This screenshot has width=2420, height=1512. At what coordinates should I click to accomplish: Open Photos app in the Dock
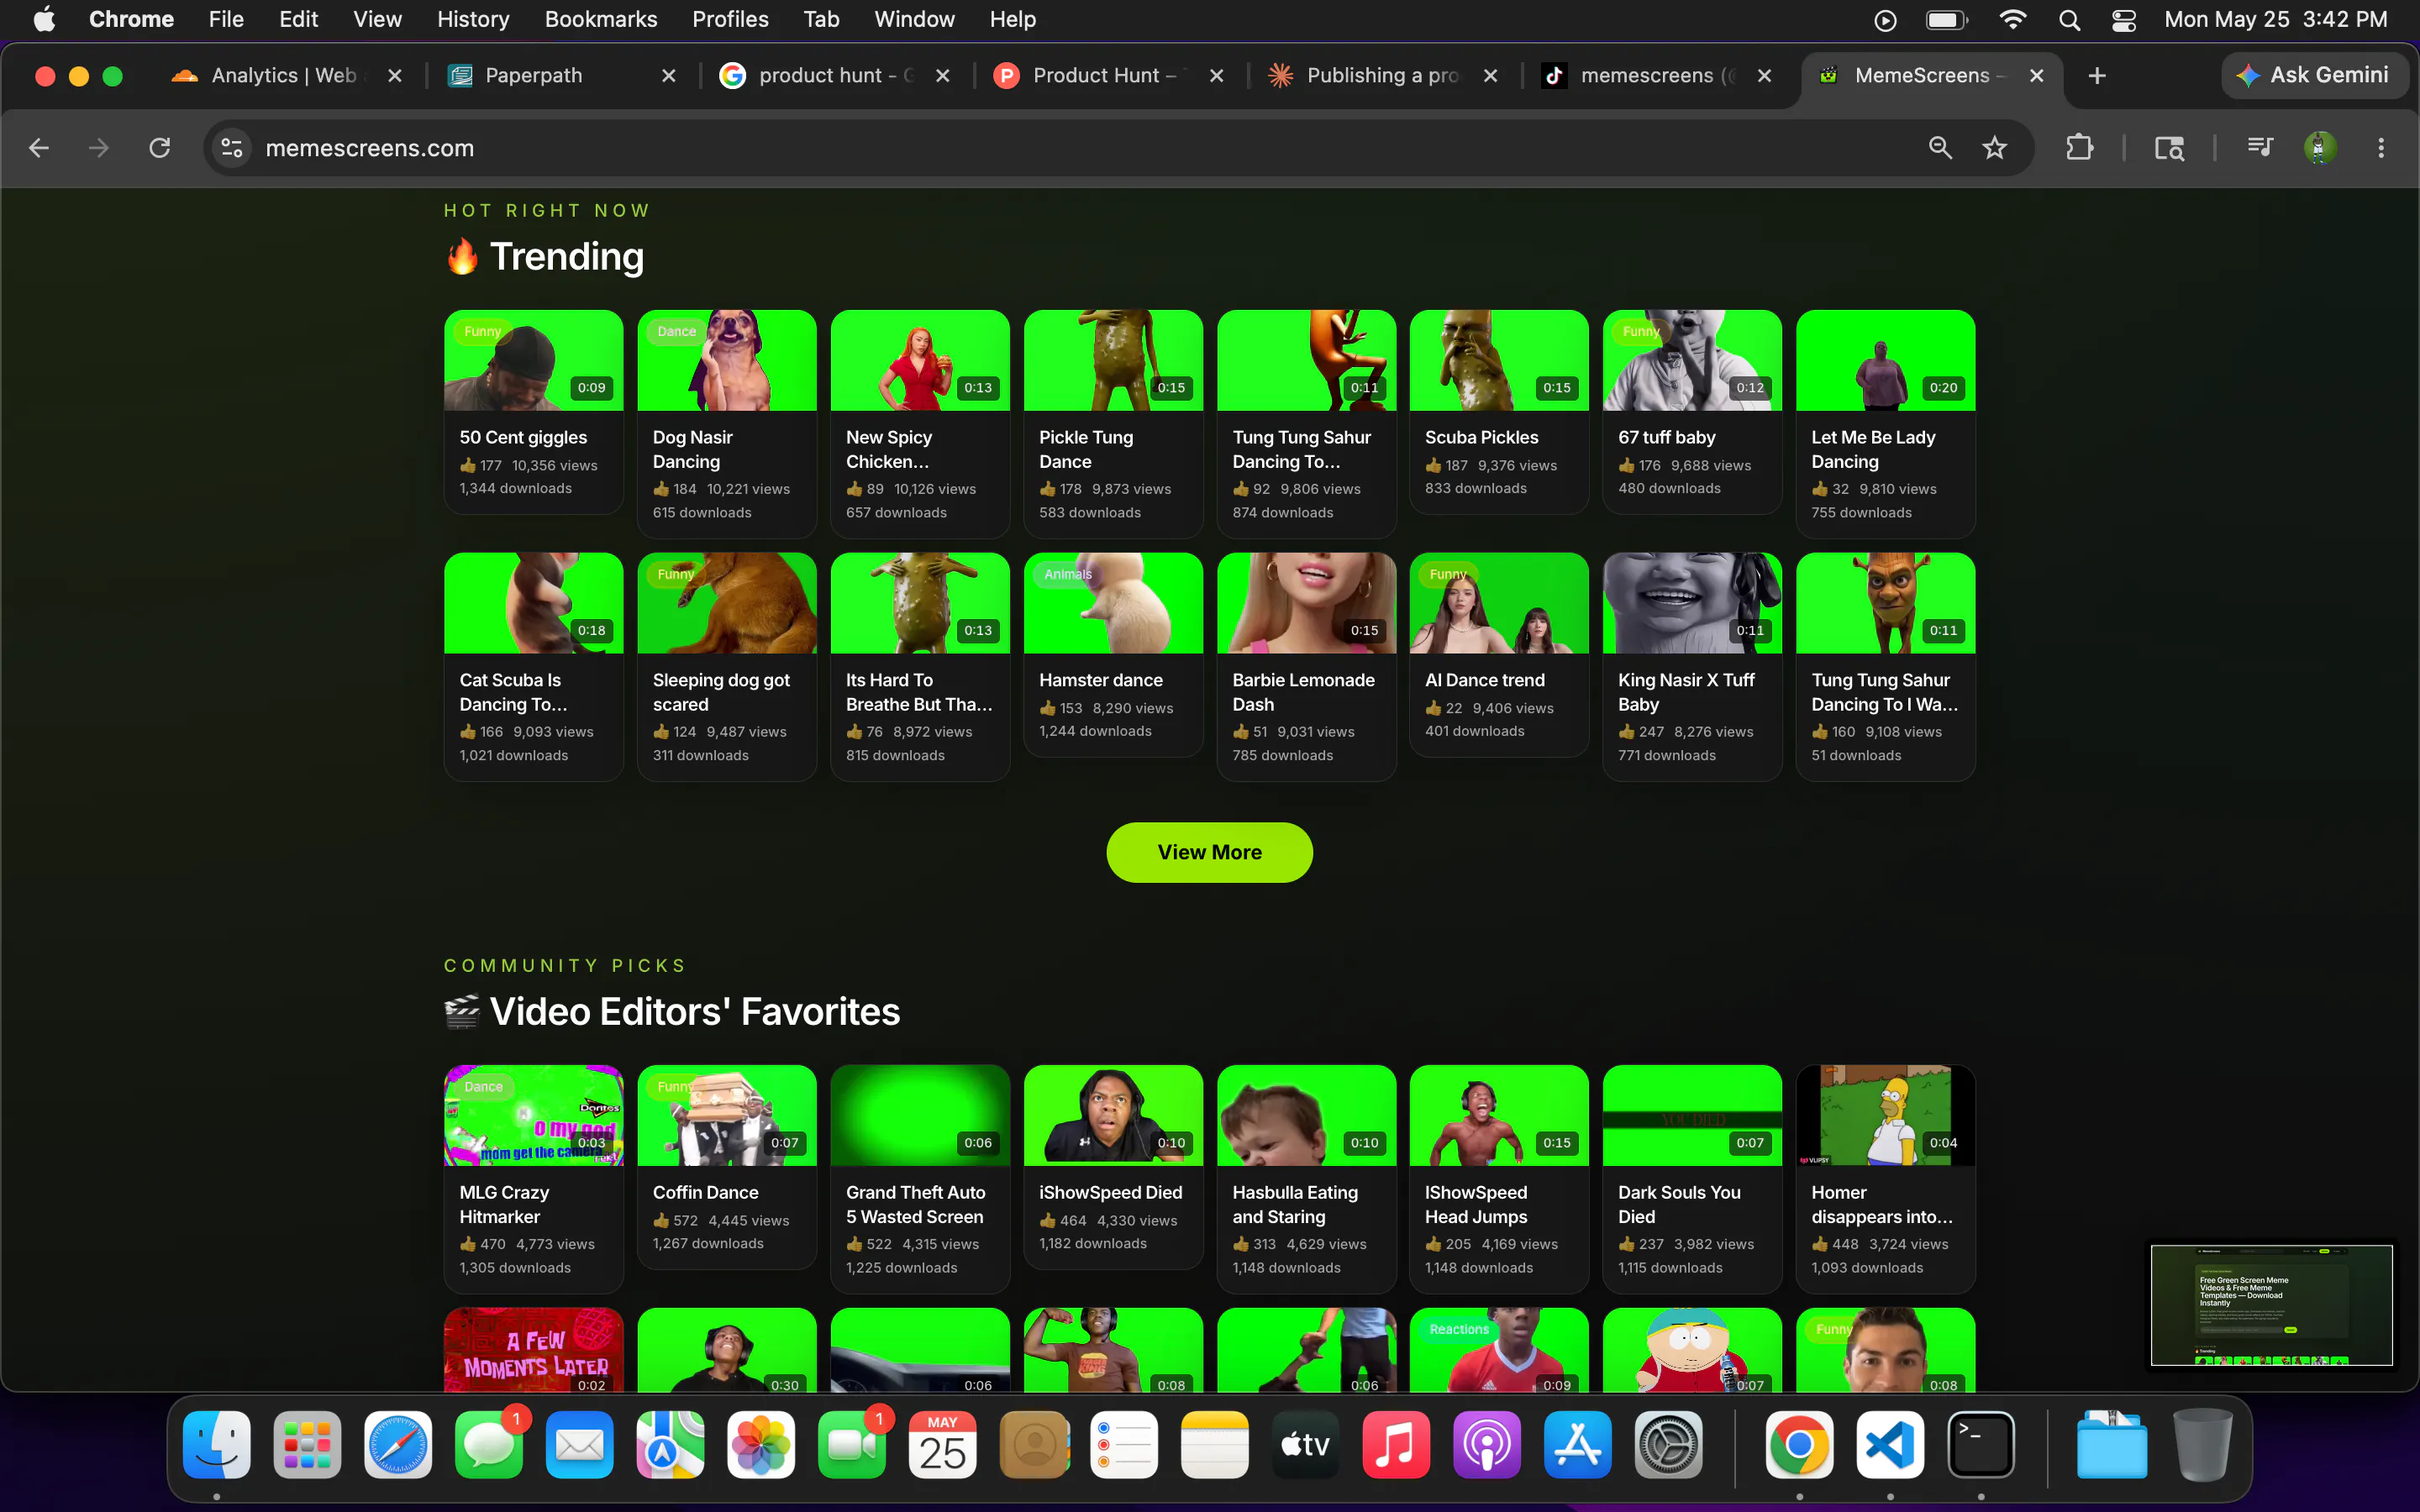point(761,1445)
